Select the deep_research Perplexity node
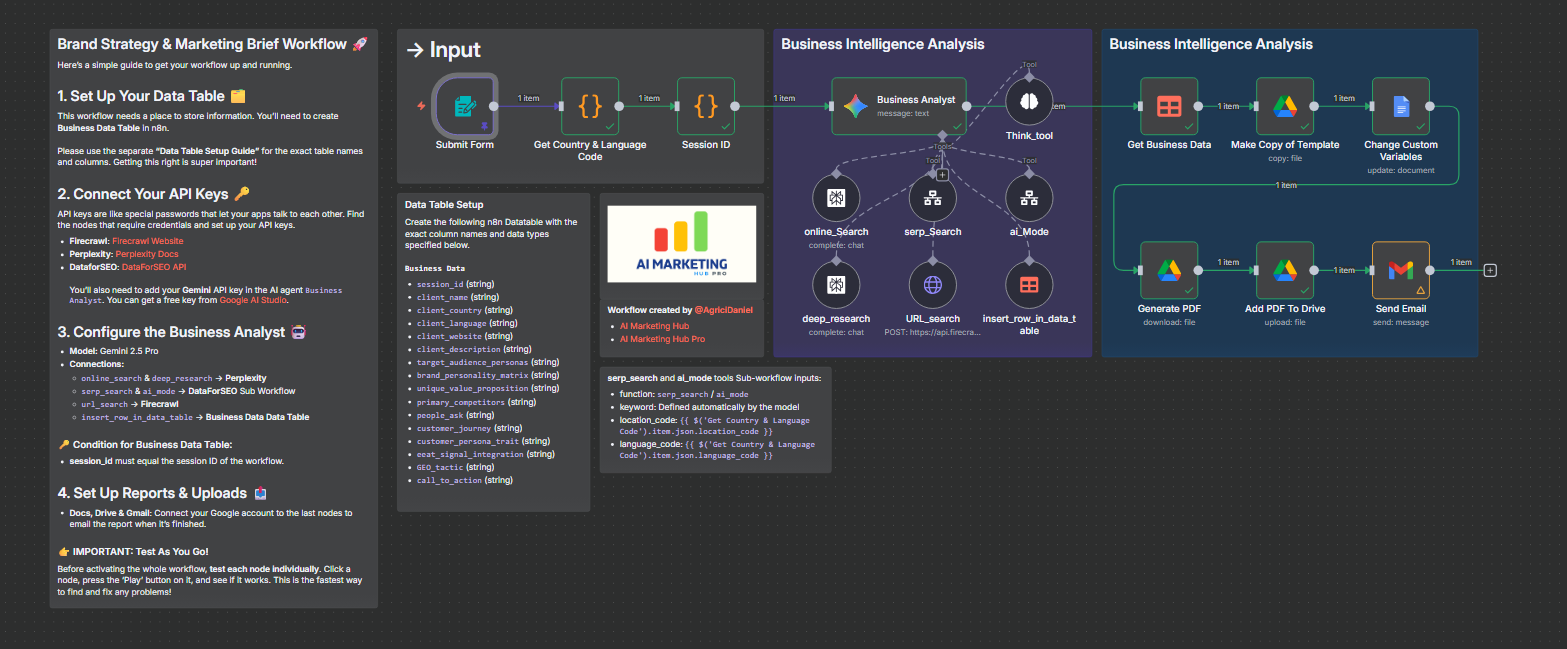 click(836, 285)
